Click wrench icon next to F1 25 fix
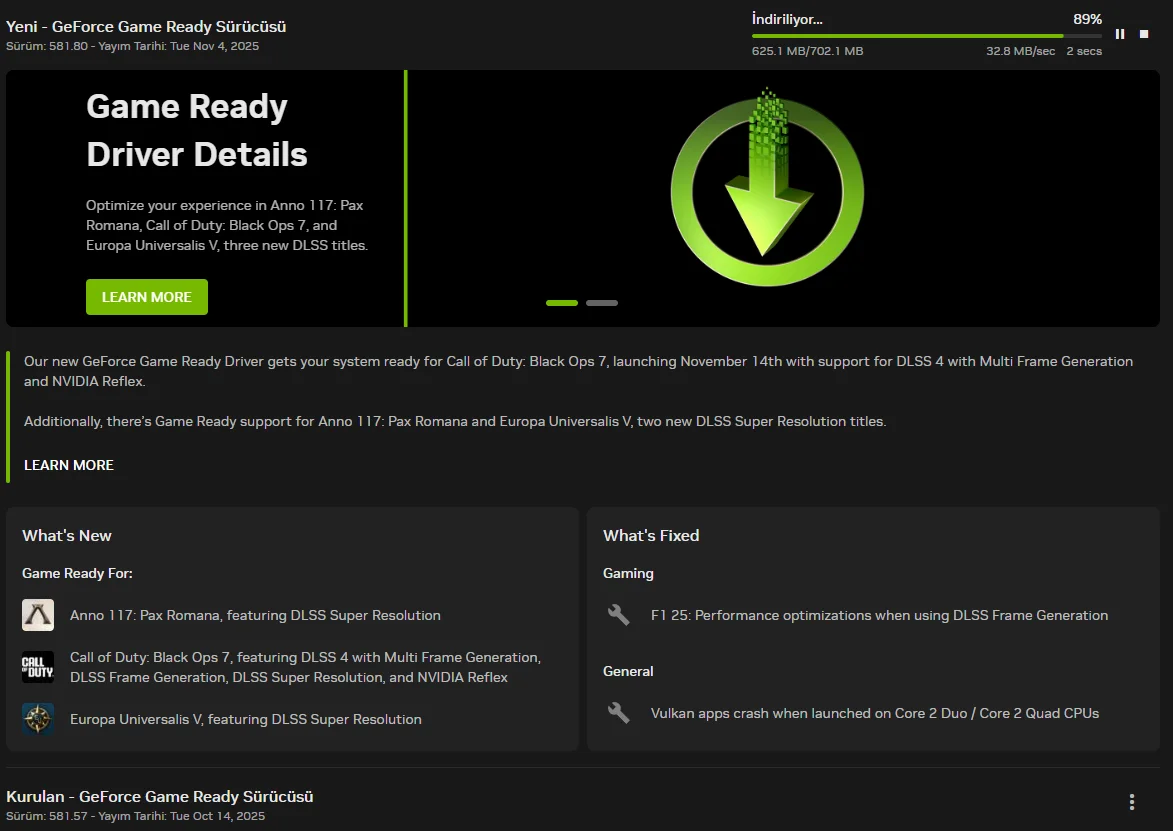1173x831 pixels. (x=619, y=615)
